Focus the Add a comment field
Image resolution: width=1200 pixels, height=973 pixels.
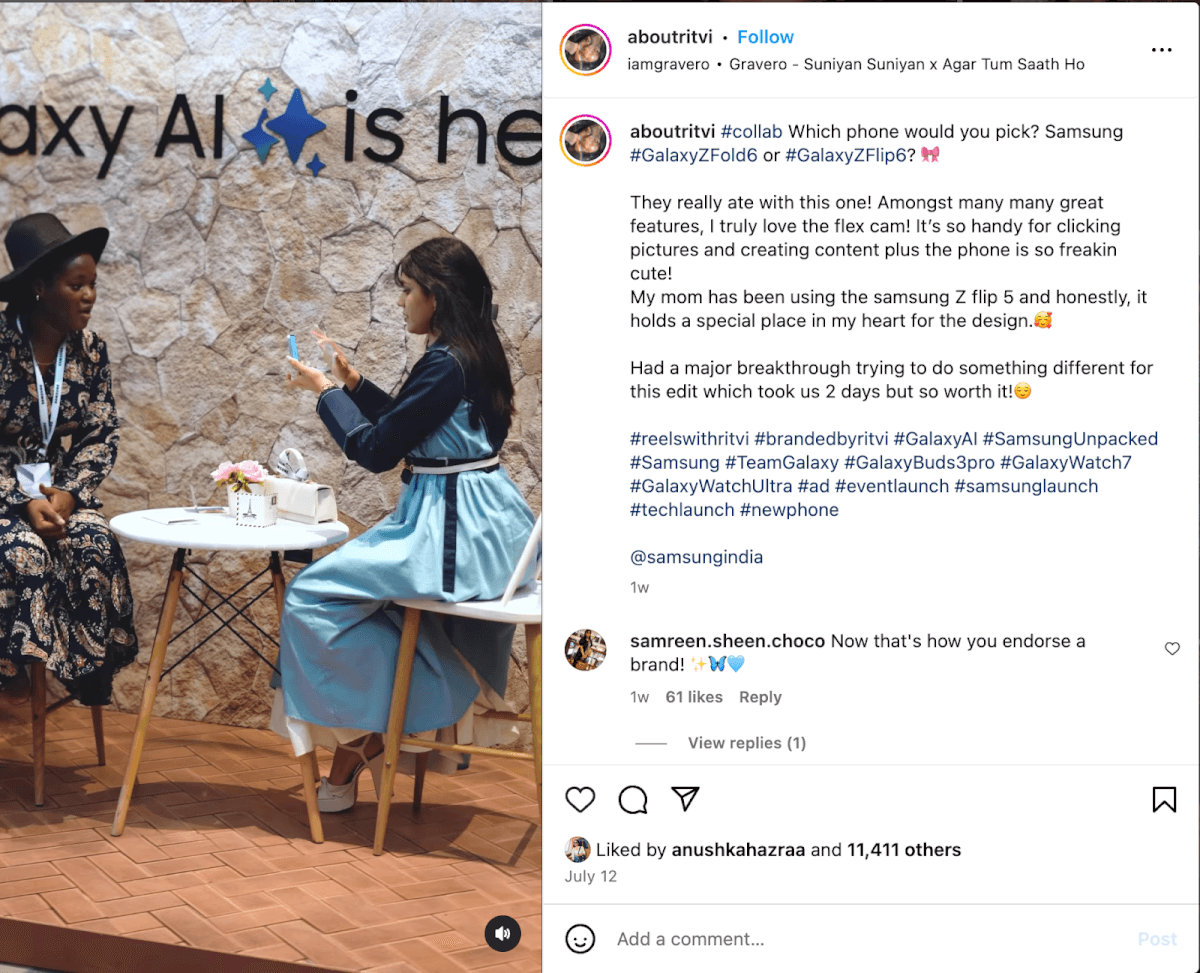click(x=870, y=939)
